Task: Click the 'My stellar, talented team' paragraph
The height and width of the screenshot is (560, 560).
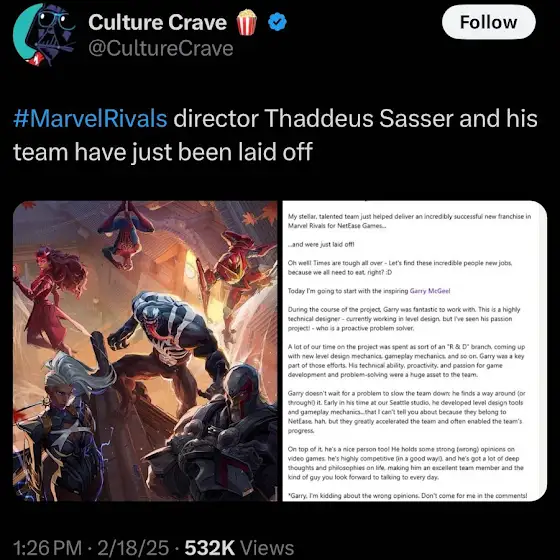Action: pos(409,221)
